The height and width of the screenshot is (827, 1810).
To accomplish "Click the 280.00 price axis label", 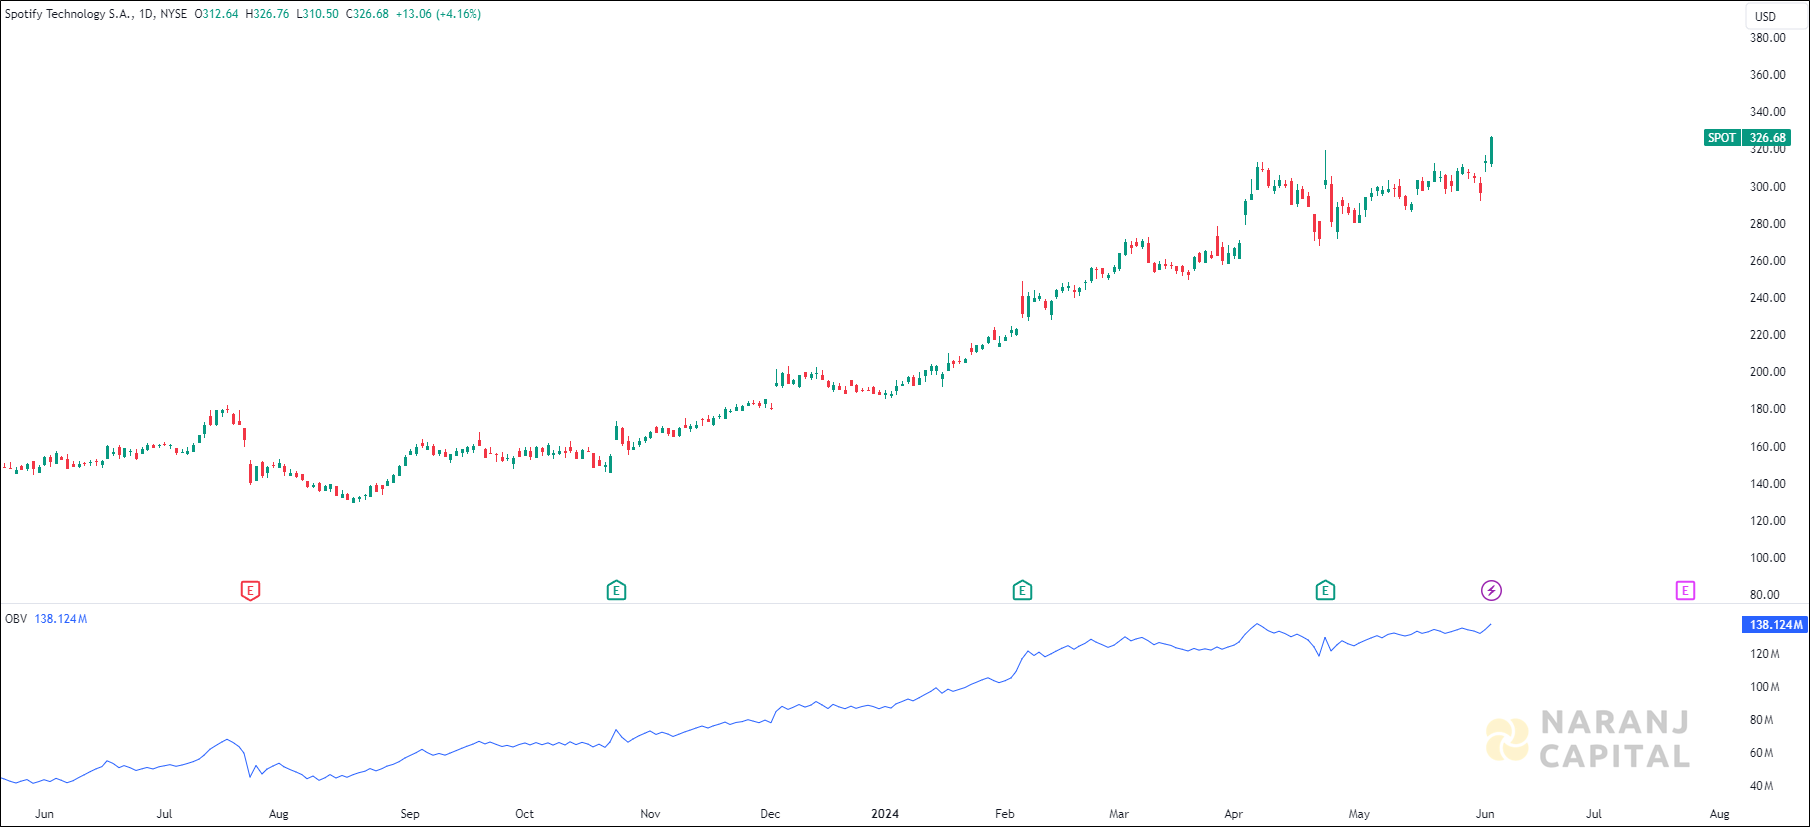I will (x=1767, y=224).
